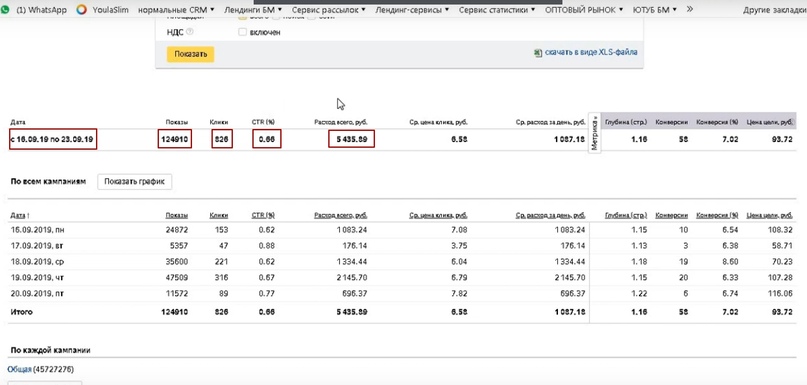
Task: Download the report as XLS file
Action: (x=591, y=52)
